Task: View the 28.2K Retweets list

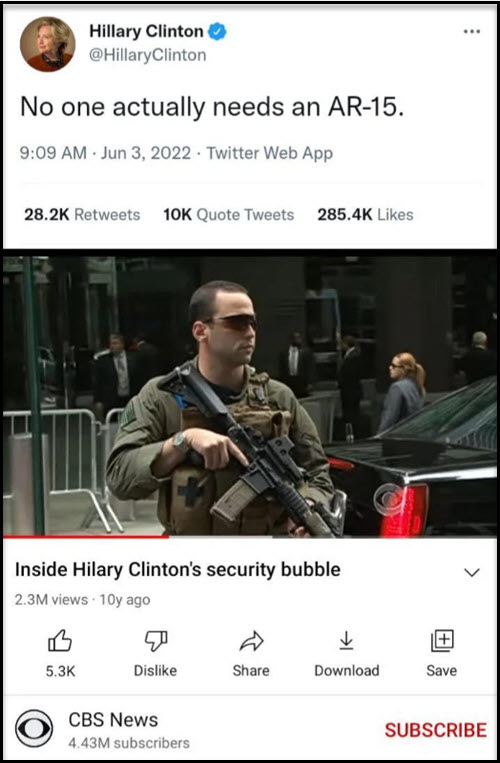Action: point(82,215)
